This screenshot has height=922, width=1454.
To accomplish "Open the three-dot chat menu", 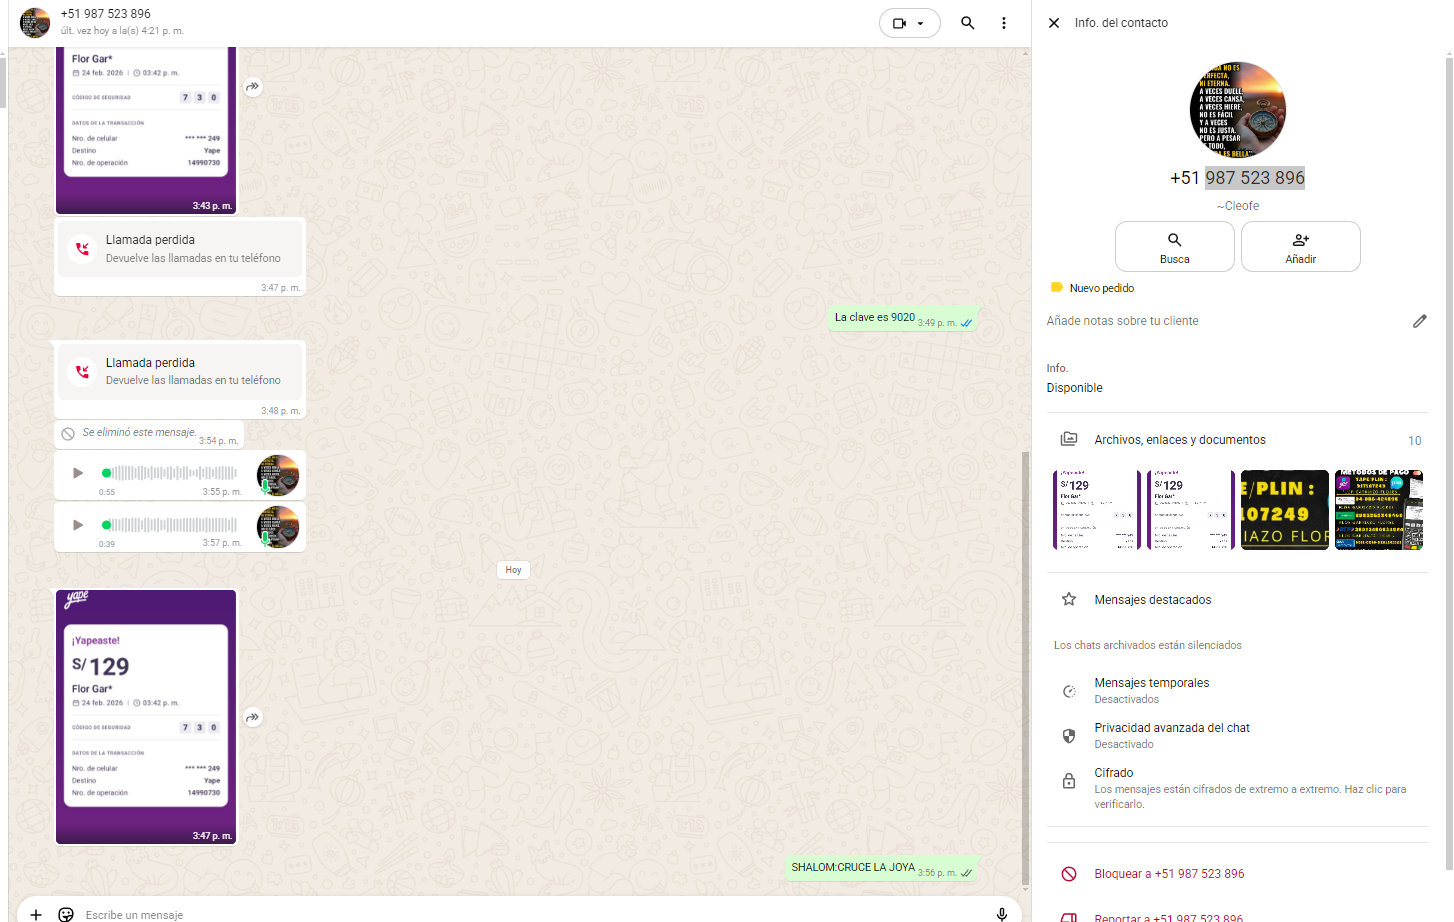I will coord(1004,23).
